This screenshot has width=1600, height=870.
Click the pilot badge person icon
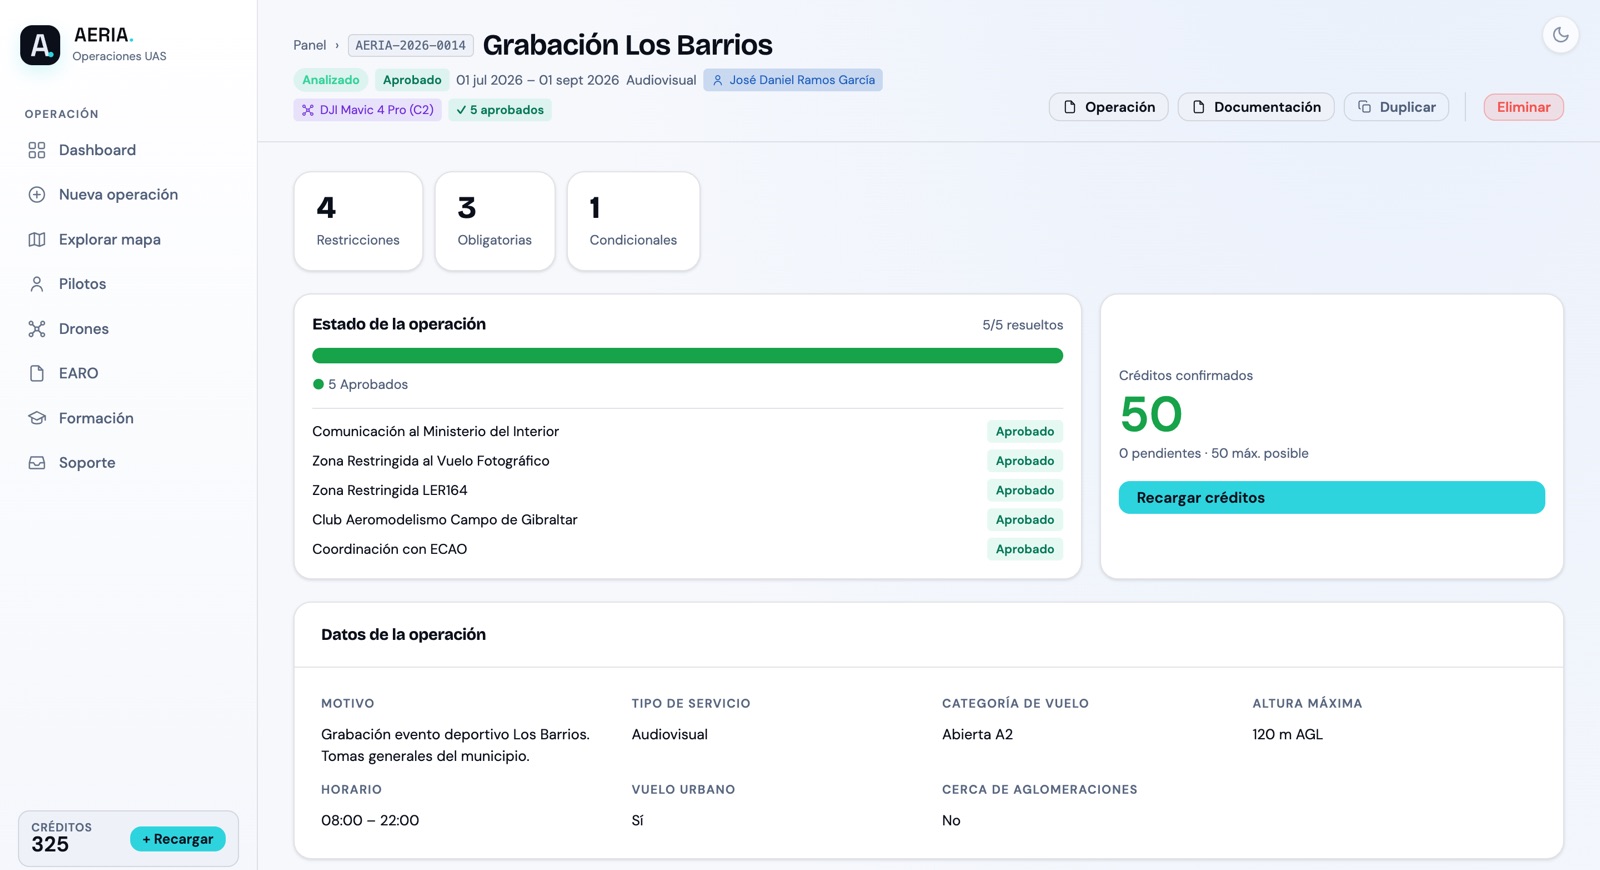click(717, 80)
